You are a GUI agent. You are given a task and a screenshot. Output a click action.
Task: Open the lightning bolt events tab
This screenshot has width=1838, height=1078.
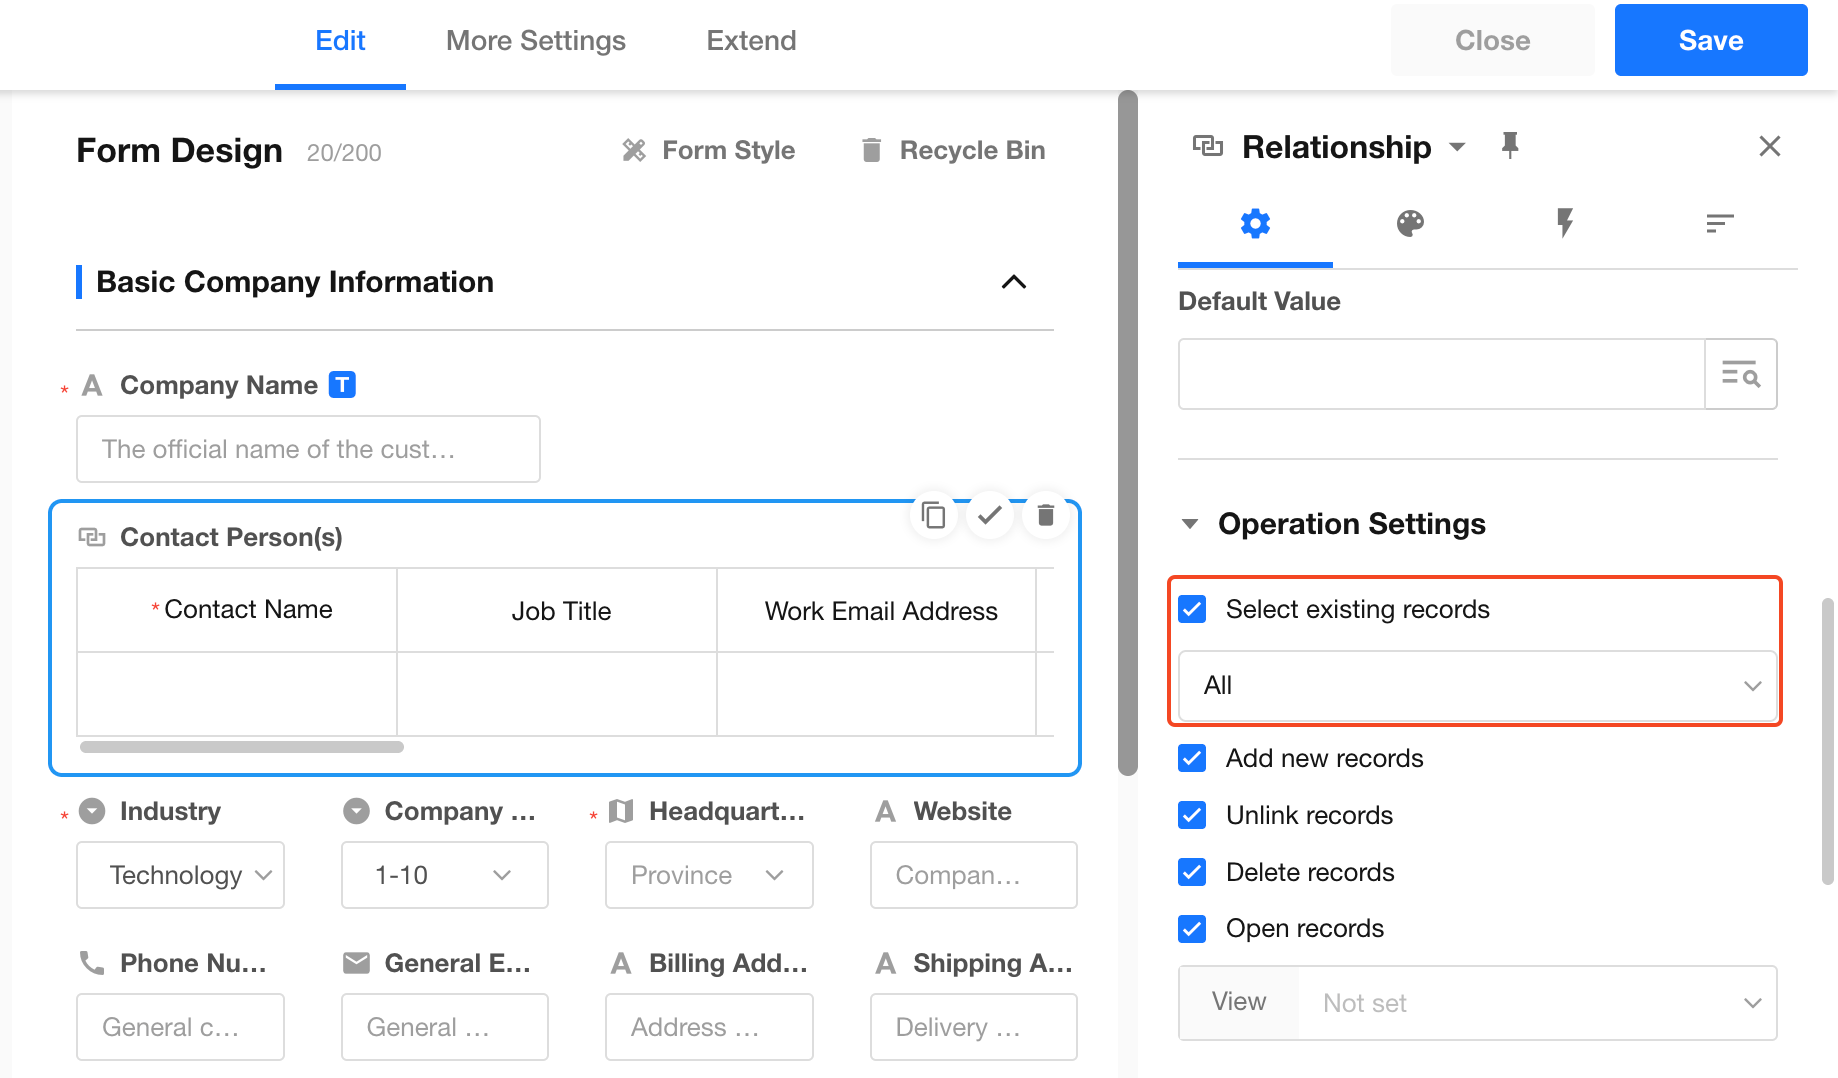[1564, 223]
